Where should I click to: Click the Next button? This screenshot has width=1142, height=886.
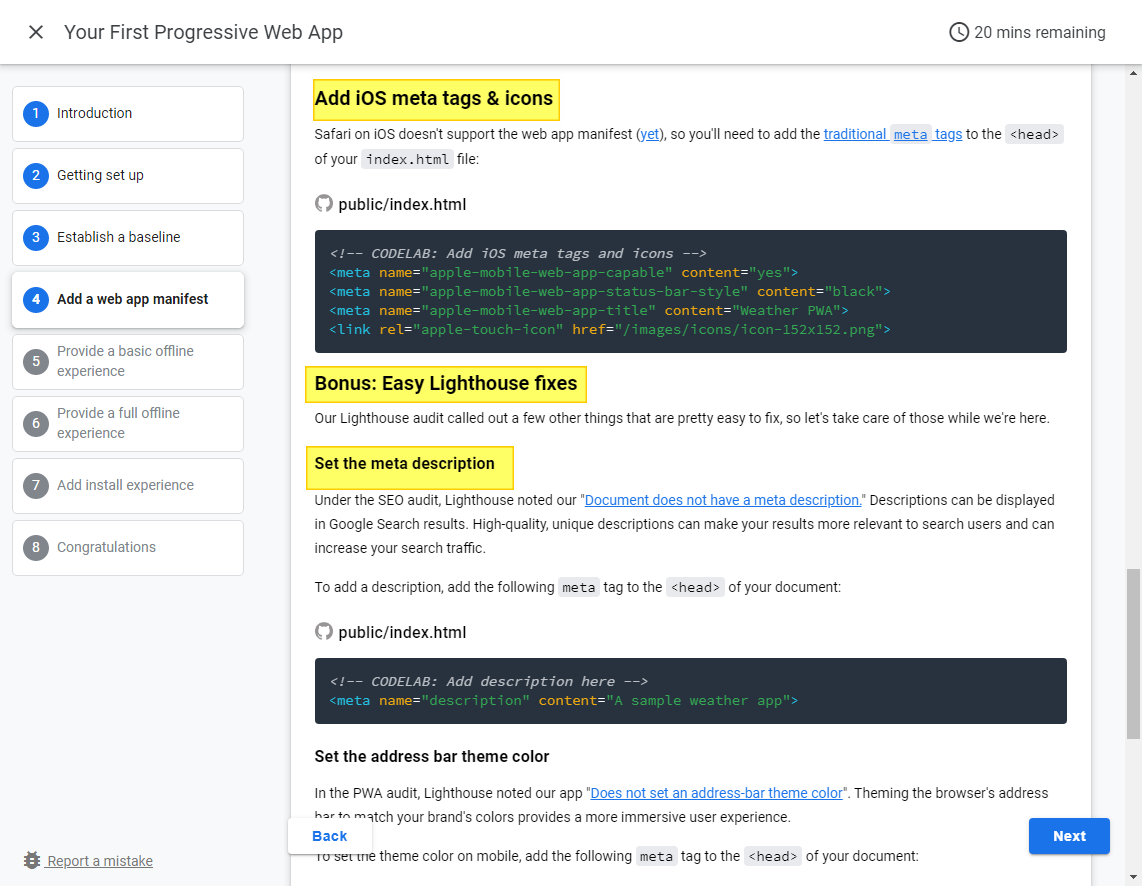pyautogui.click(x=1068, y=836)
